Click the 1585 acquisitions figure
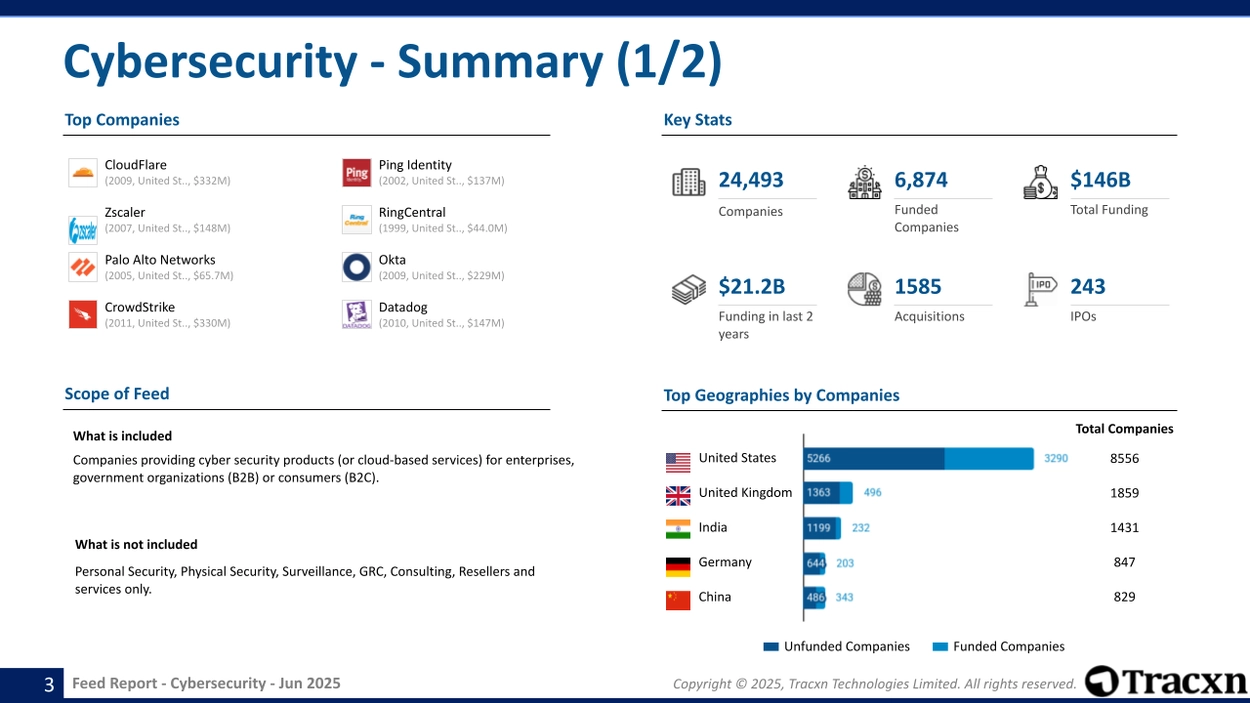 coord(918,287)
